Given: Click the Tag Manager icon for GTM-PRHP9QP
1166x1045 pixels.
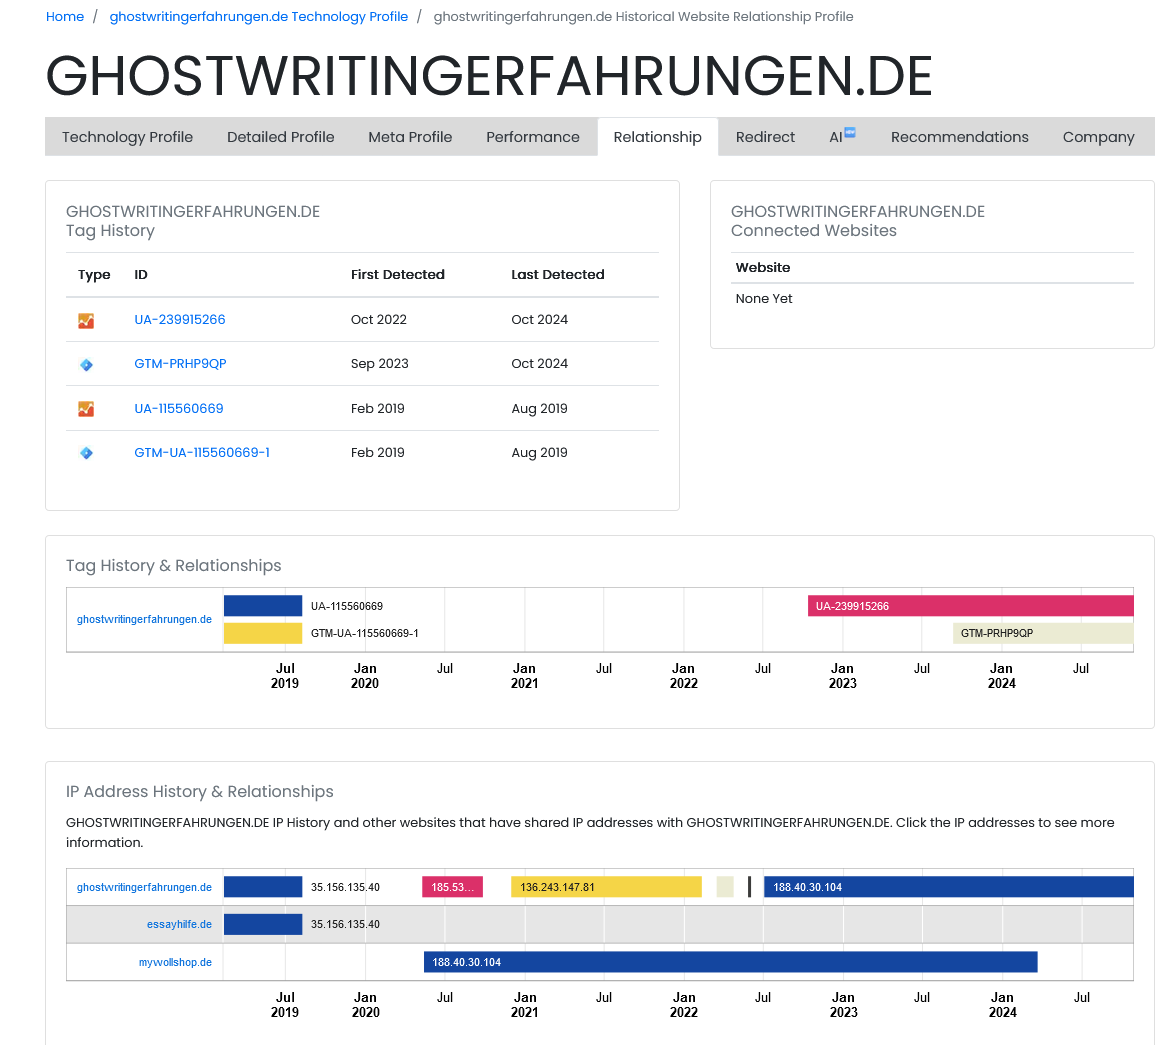Looking at the screenshot, I should pos(86,364).
